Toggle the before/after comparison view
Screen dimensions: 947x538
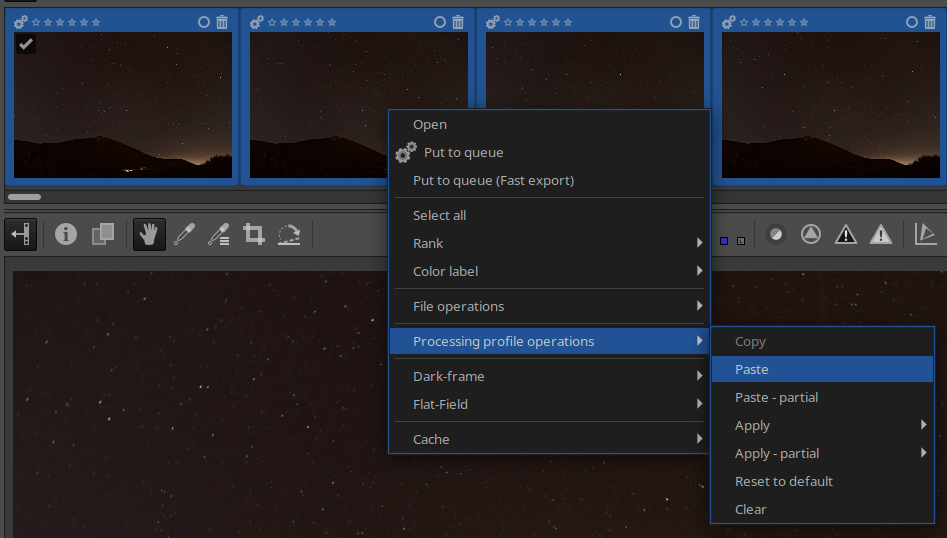[103, 234]
